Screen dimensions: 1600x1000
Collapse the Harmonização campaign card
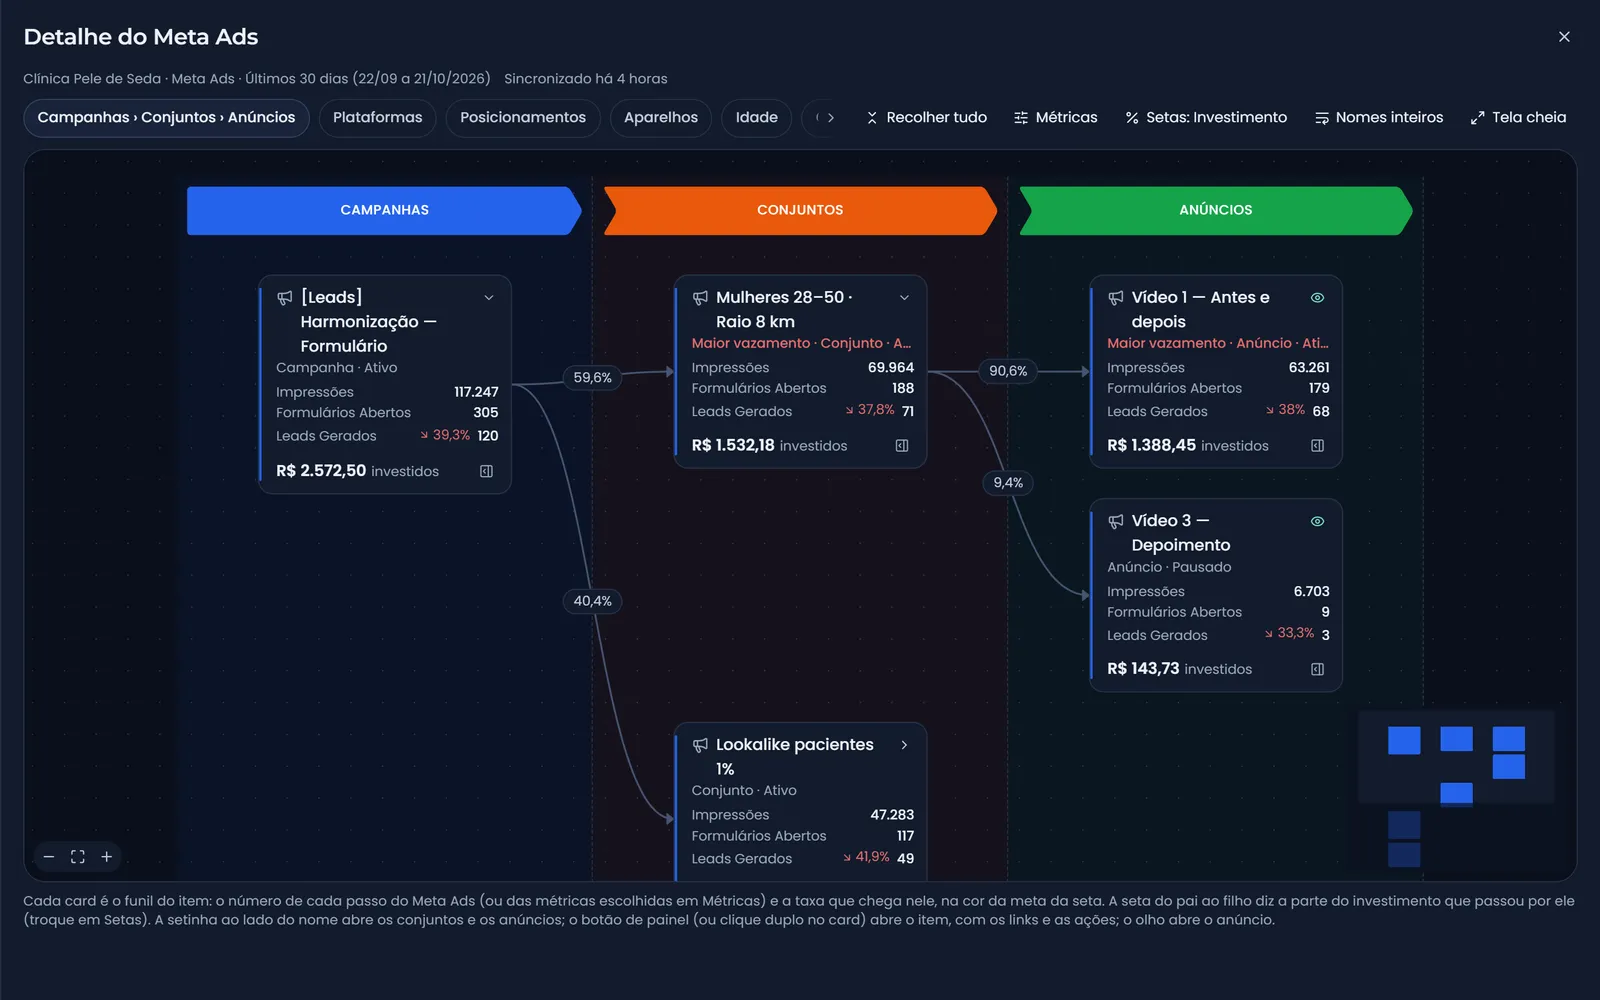point(489,297)
